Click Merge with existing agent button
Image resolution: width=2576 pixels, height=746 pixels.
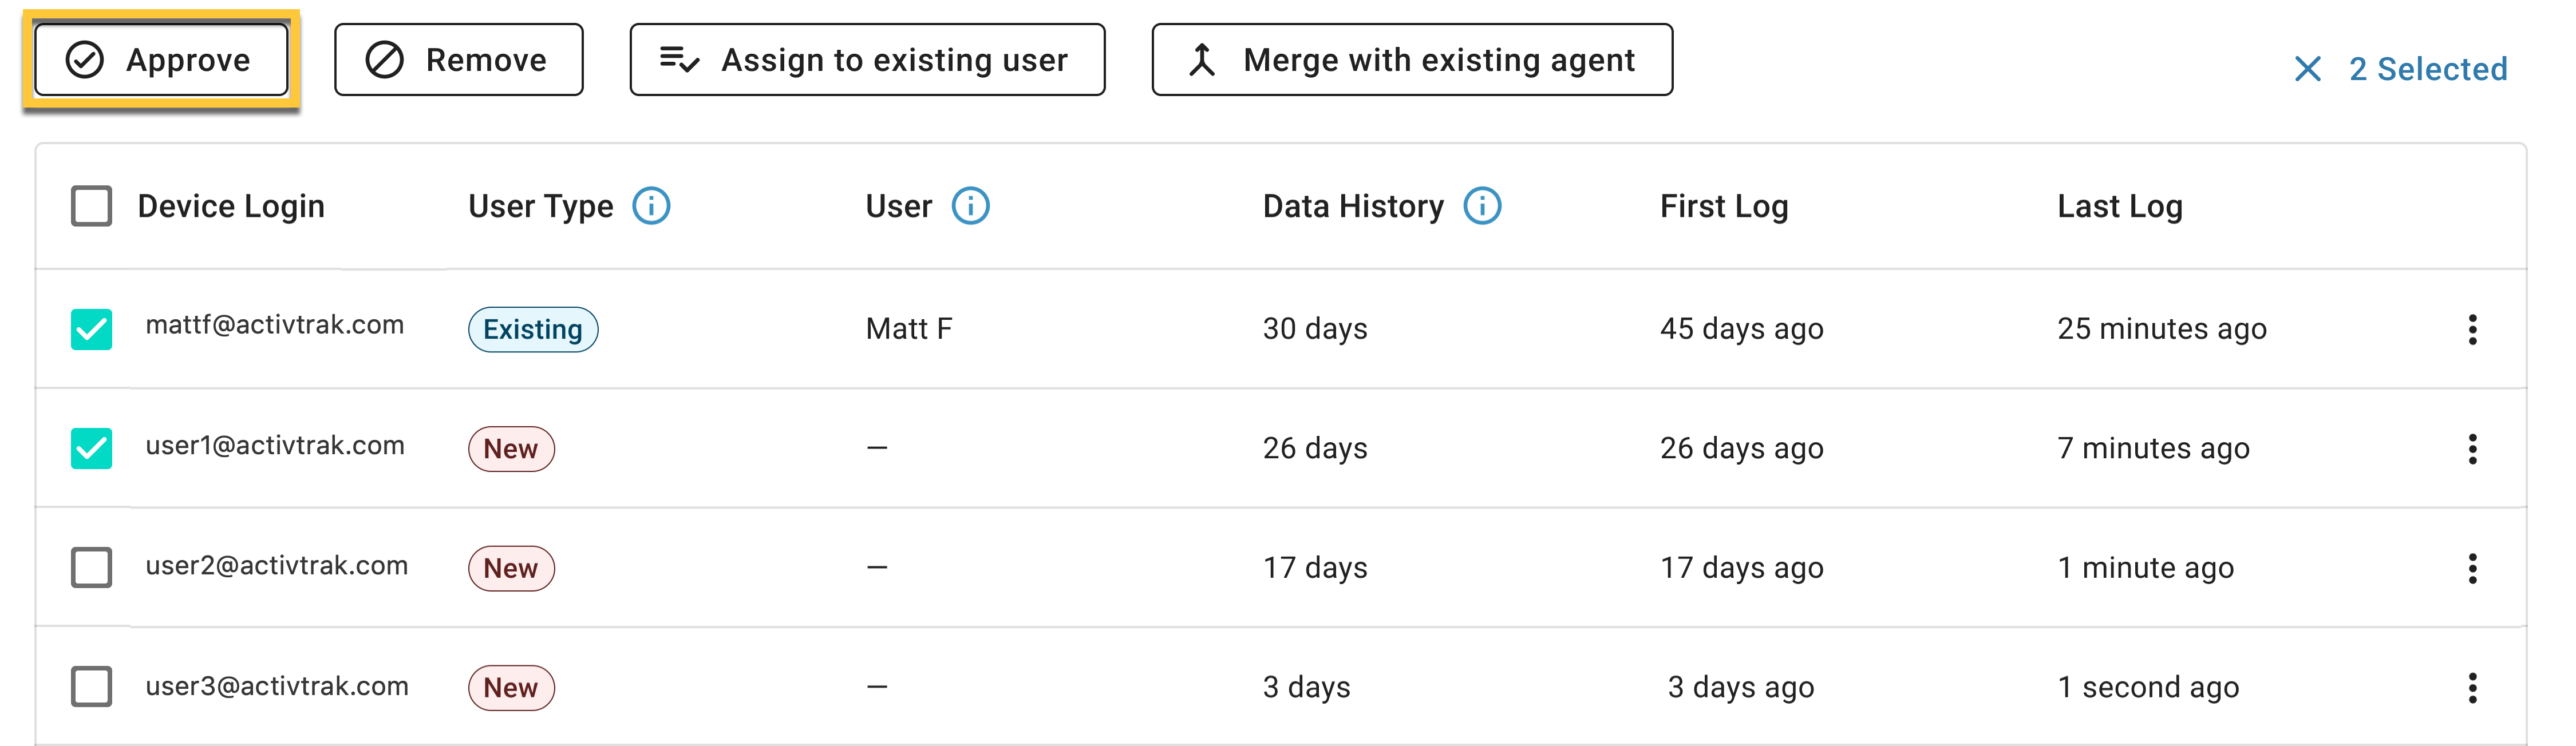(1412, 60)
